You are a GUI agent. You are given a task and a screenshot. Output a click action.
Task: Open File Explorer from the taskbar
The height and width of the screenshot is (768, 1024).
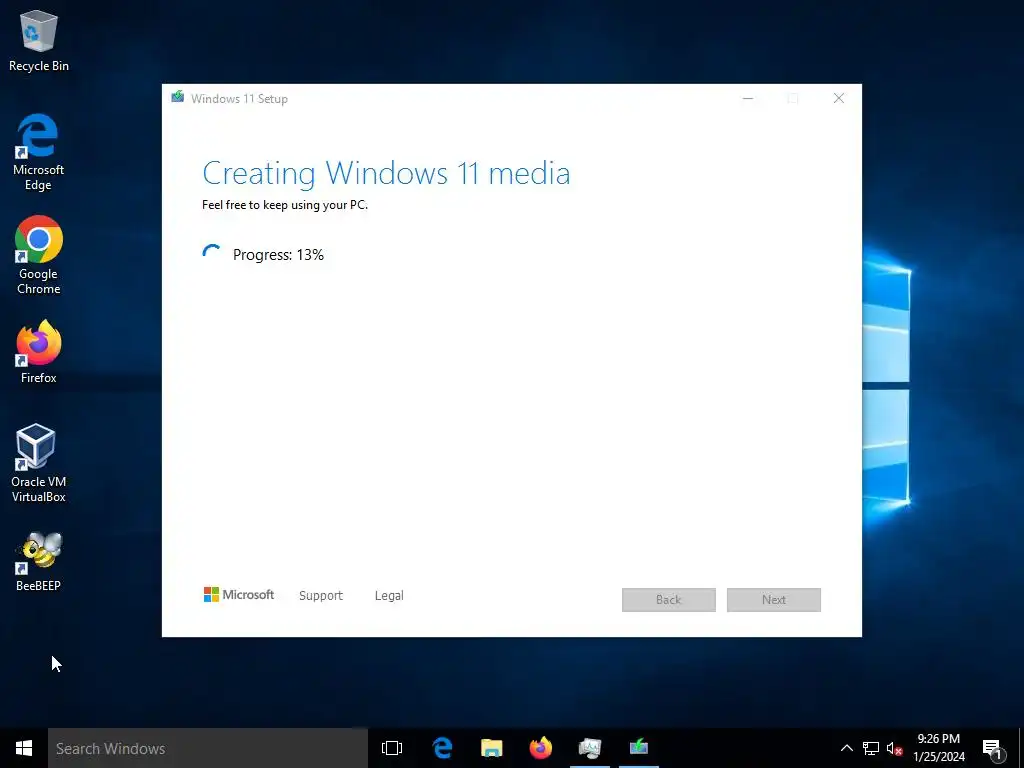(x=492, y=748)
